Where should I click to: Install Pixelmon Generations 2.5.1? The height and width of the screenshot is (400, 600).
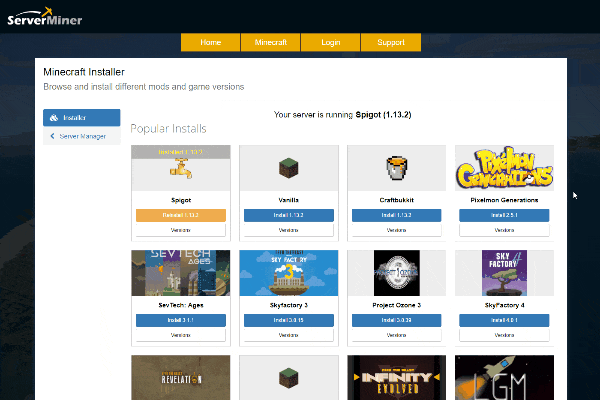click(x=504, y=215)
